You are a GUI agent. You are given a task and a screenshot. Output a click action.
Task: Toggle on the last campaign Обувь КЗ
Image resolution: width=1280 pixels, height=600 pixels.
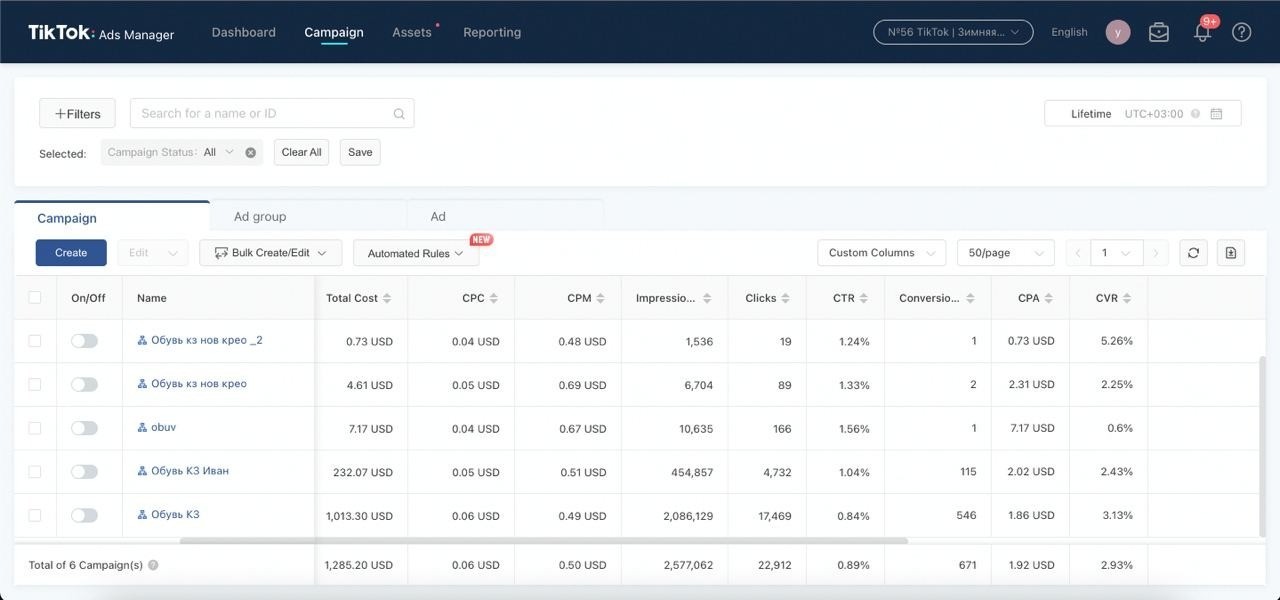click(x=84, y=515)
